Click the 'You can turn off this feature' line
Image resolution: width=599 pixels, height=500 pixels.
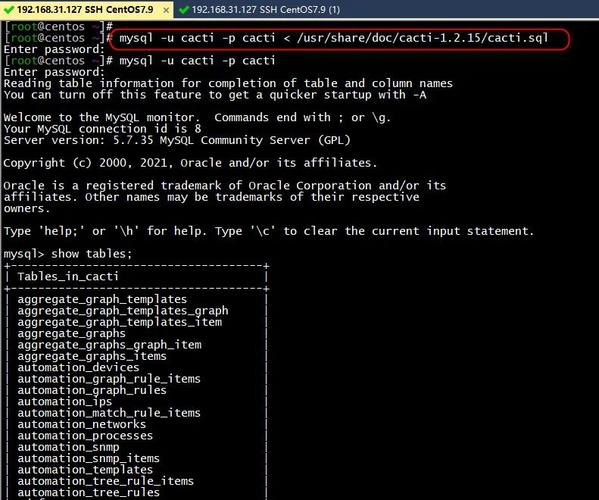click(215, 95)
